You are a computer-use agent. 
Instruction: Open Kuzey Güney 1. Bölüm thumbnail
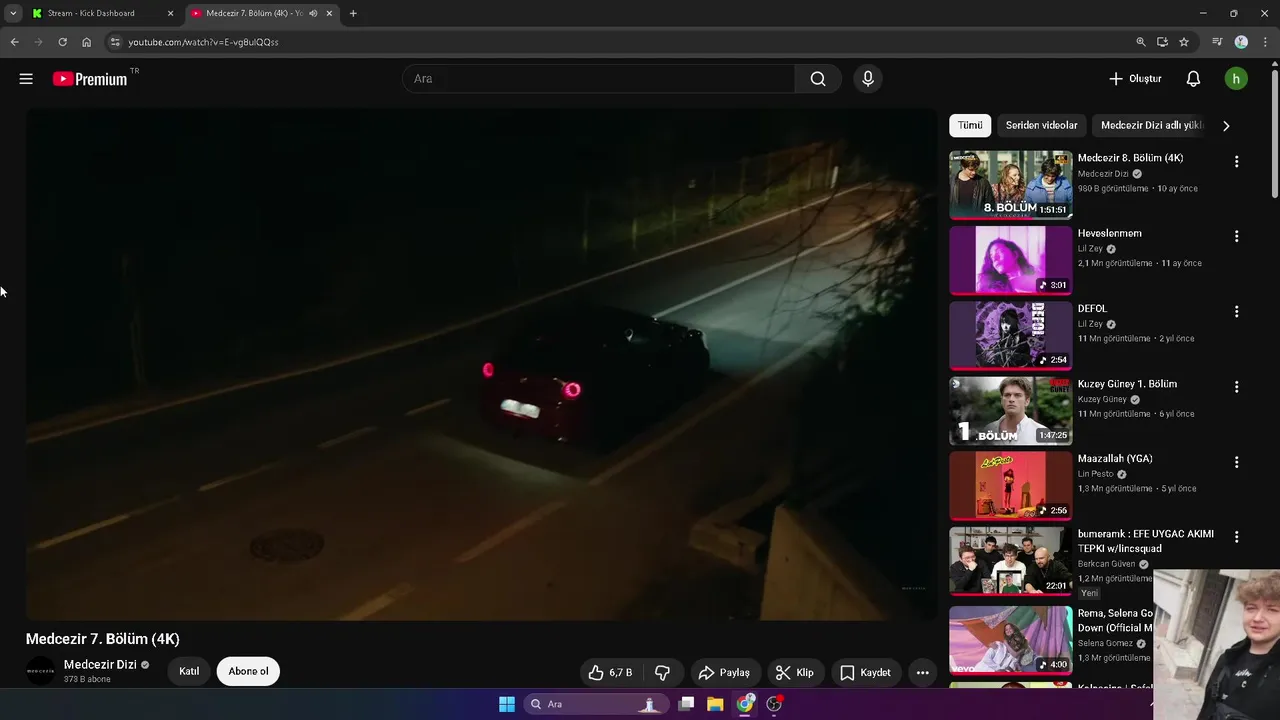(x=1010, y=410)
